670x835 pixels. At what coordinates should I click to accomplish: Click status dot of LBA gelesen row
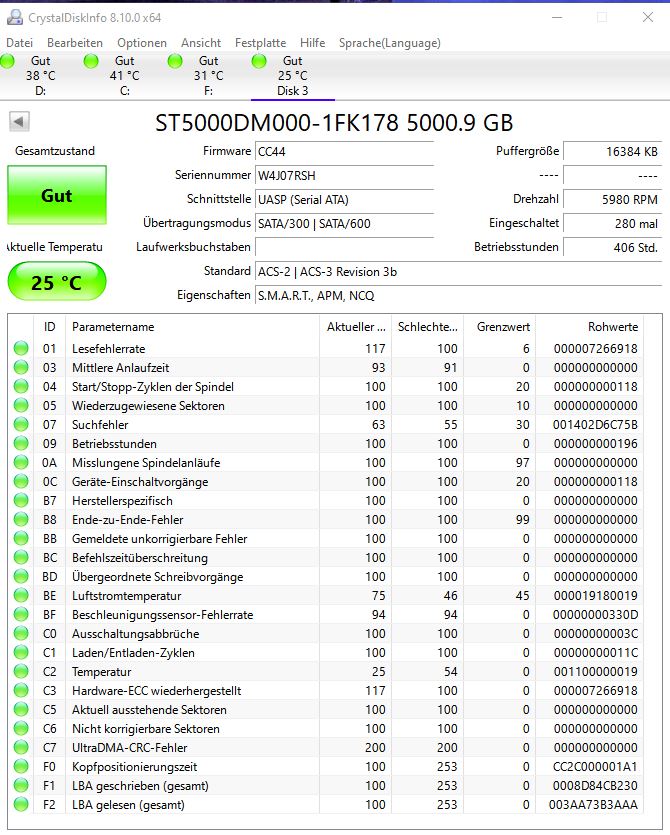[21, 805]
